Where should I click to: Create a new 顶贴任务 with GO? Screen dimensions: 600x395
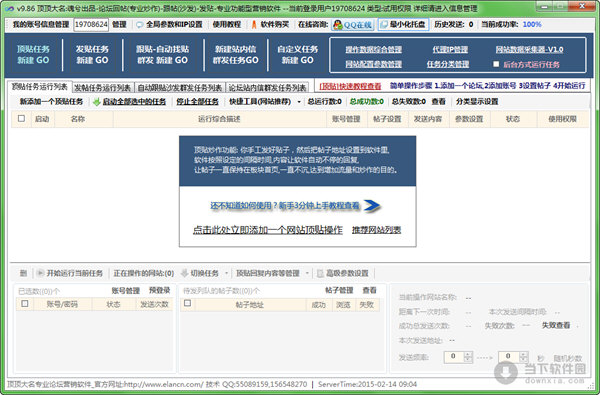click(33, 55)
